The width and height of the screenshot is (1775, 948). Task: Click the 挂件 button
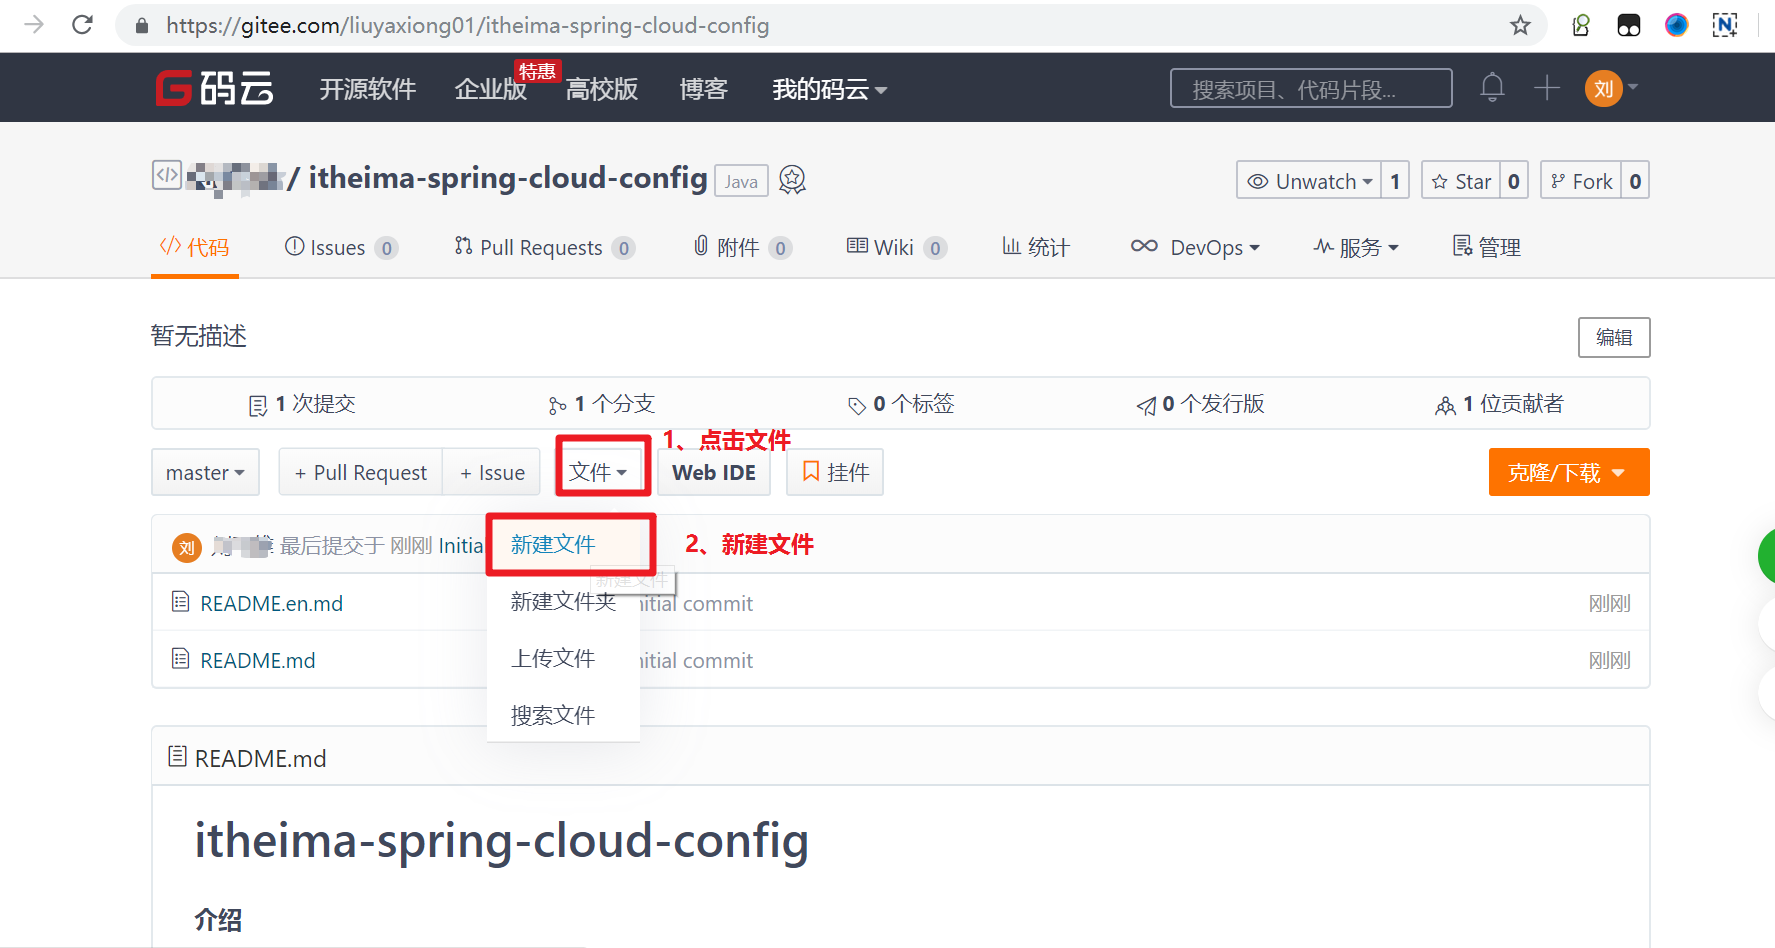[x=835, y=472]
